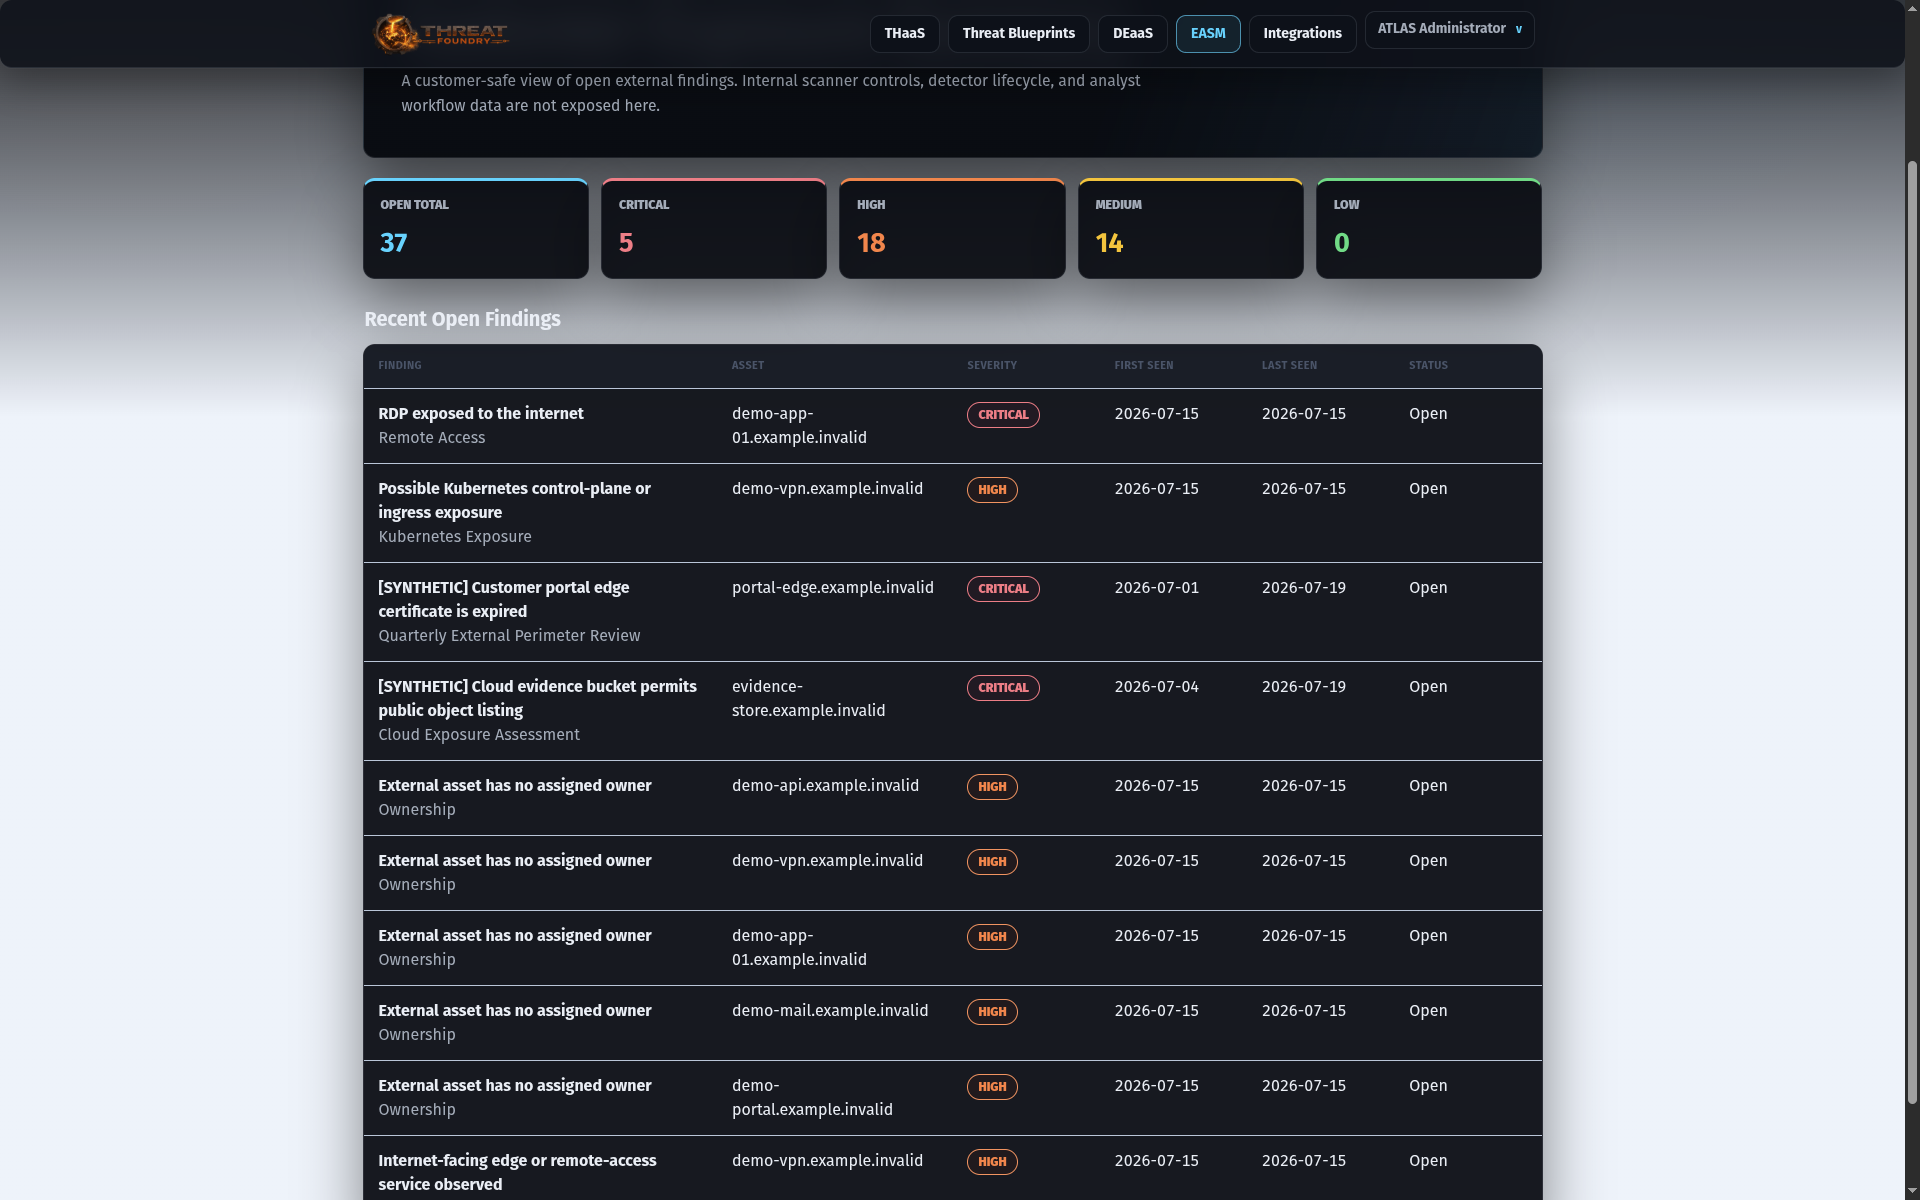Click the asset evidence-store.example.invalid
The width and height of the screenshot is (1920, 1200).
pyautogui.click(x=808, y=699)
